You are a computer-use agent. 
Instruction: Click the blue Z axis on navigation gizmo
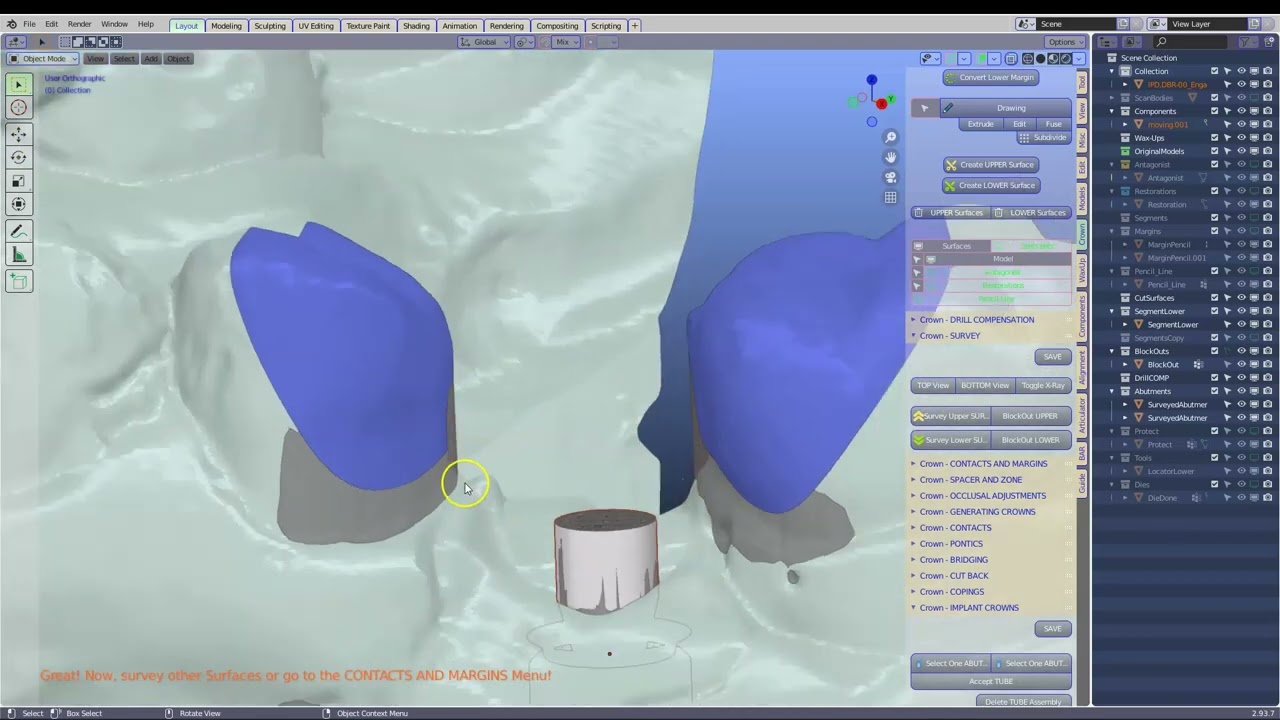click(x=872, y=80)
